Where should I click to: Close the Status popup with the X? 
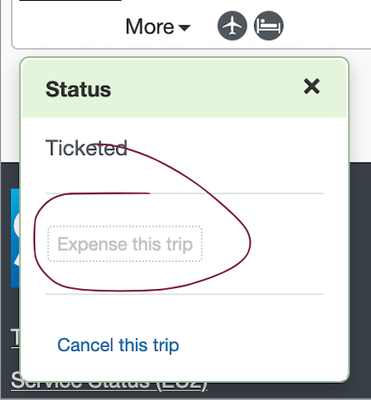[312, 87]
